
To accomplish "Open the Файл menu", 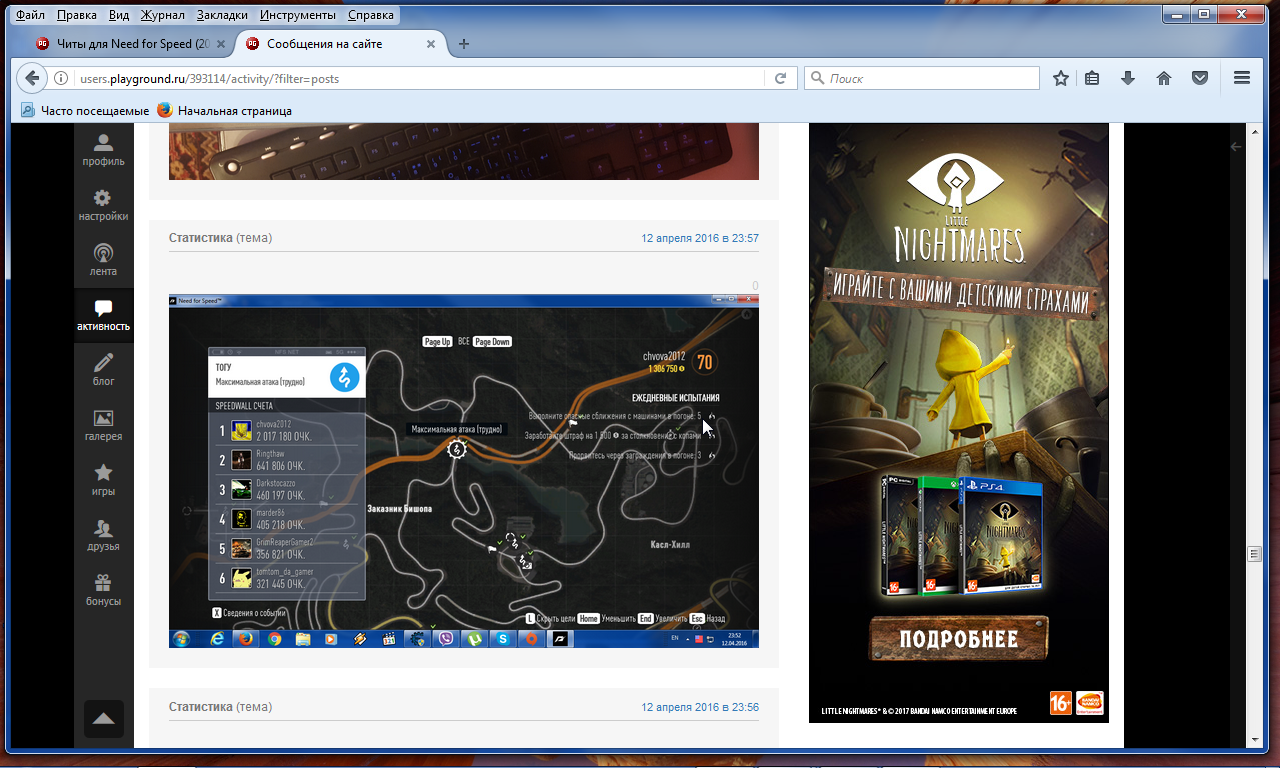I will coord(30,15).
